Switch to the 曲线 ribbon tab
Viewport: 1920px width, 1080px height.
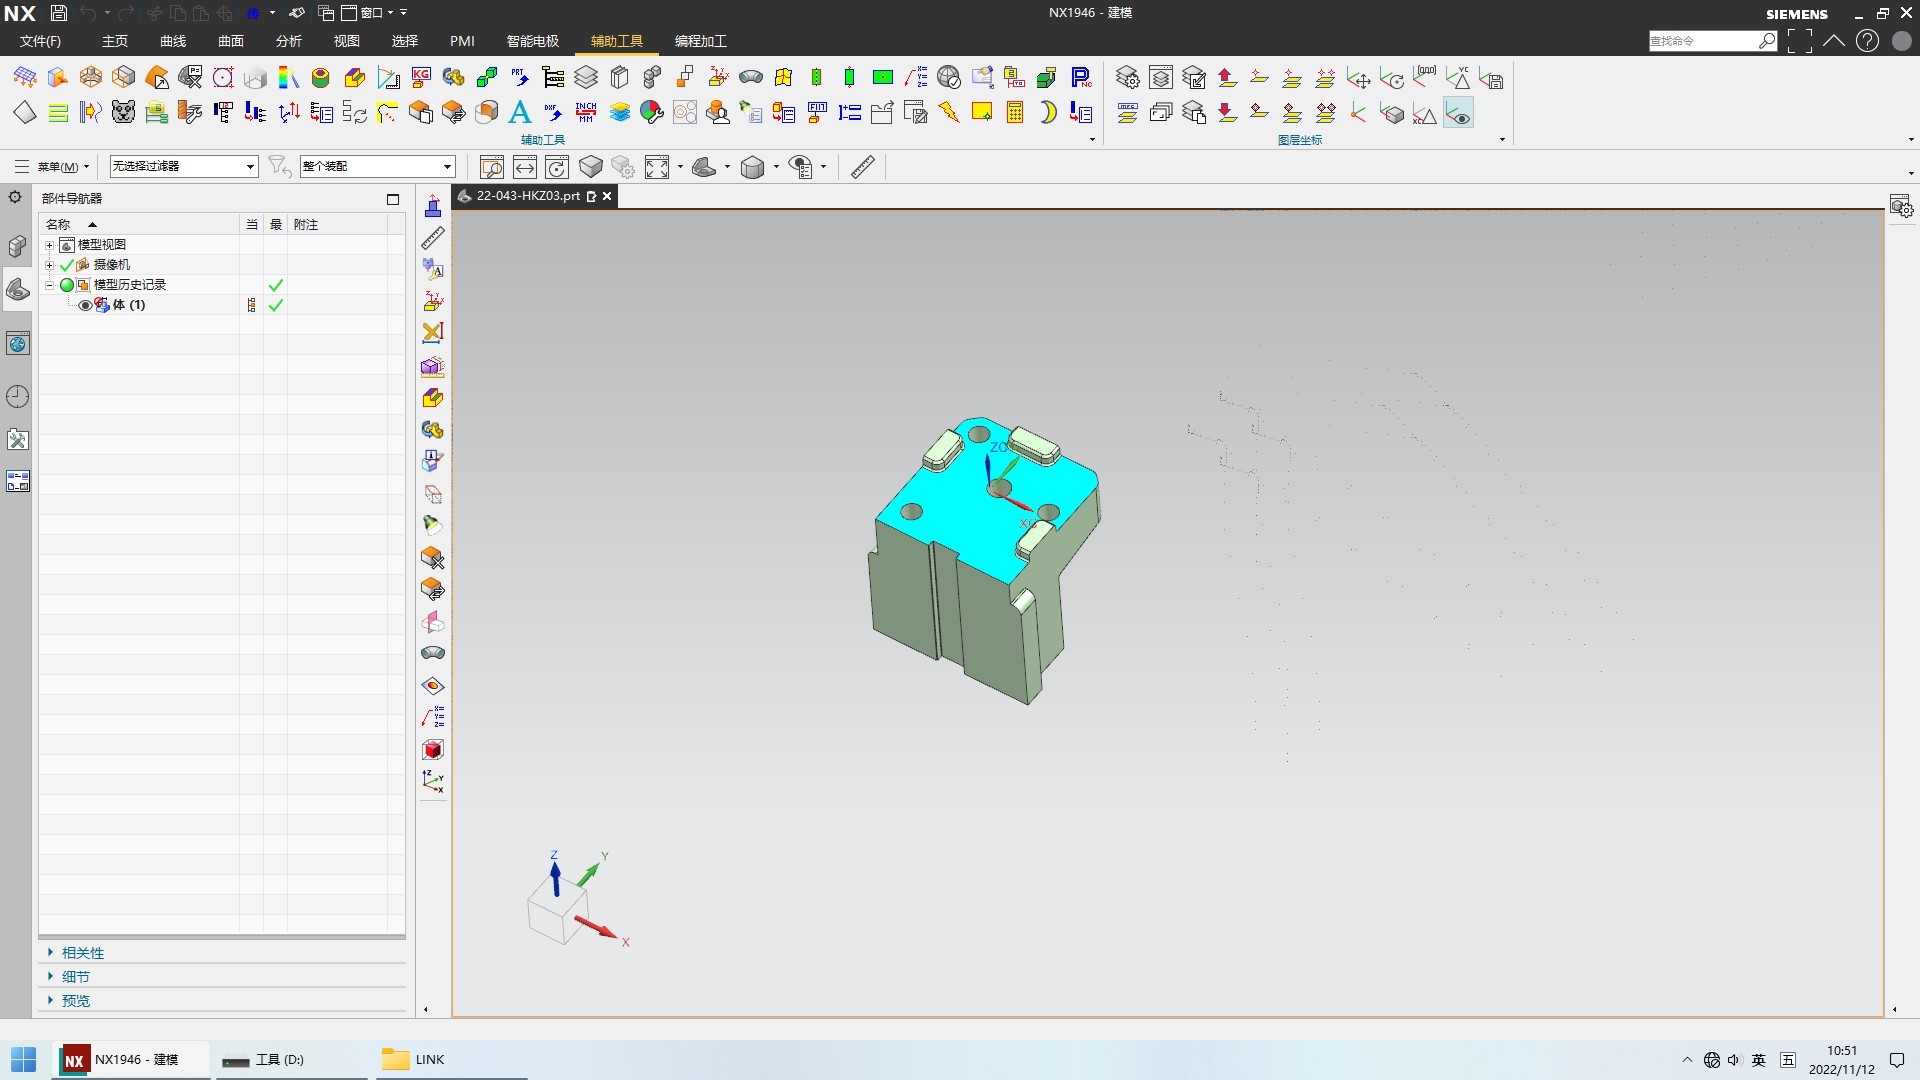click(173, 41)
